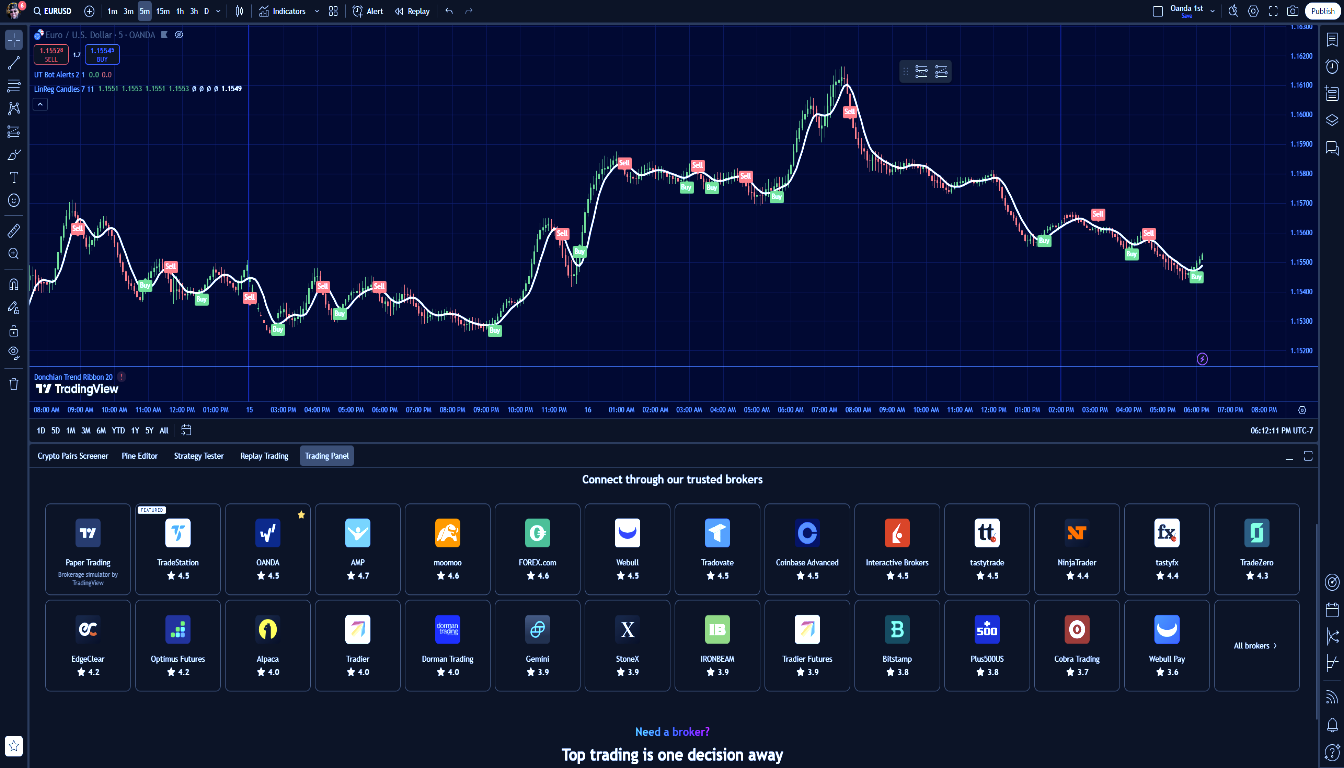The width and height of the screenshot is (1344, 768).
Task: Choose the OANDA broker card
Action: [x=268, y=549]
